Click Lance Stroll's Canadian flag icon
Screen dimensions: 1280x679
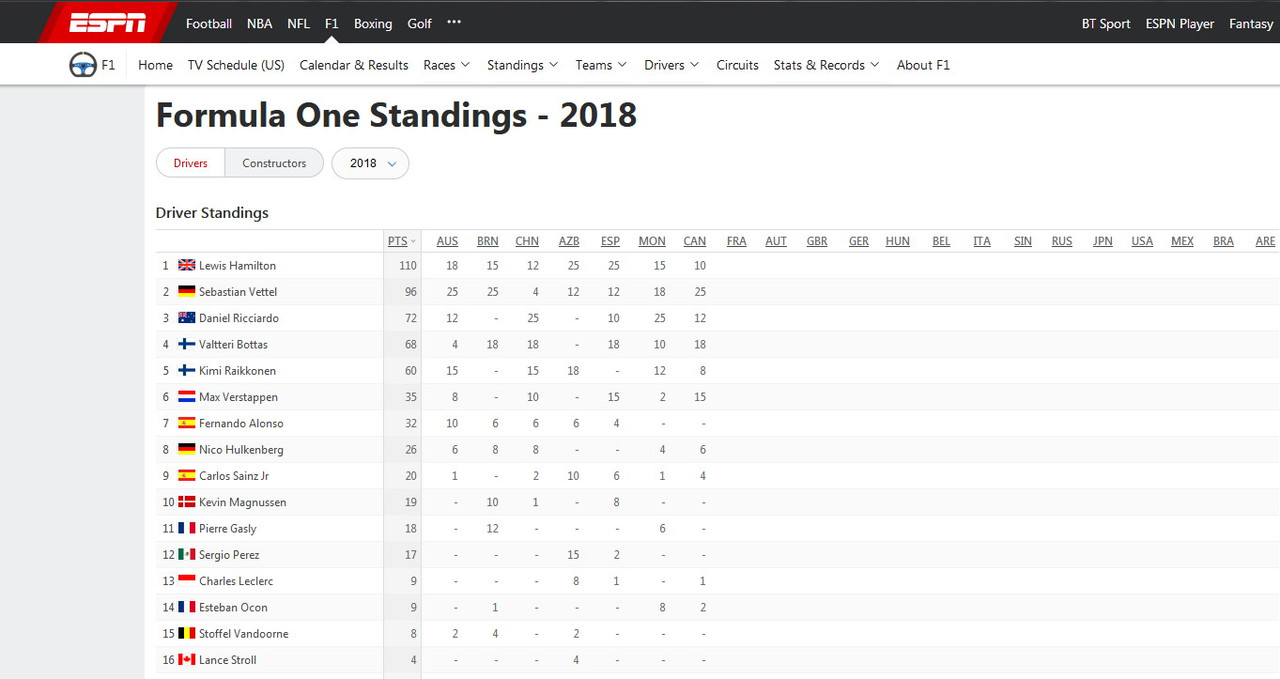(x=186, y=660)
